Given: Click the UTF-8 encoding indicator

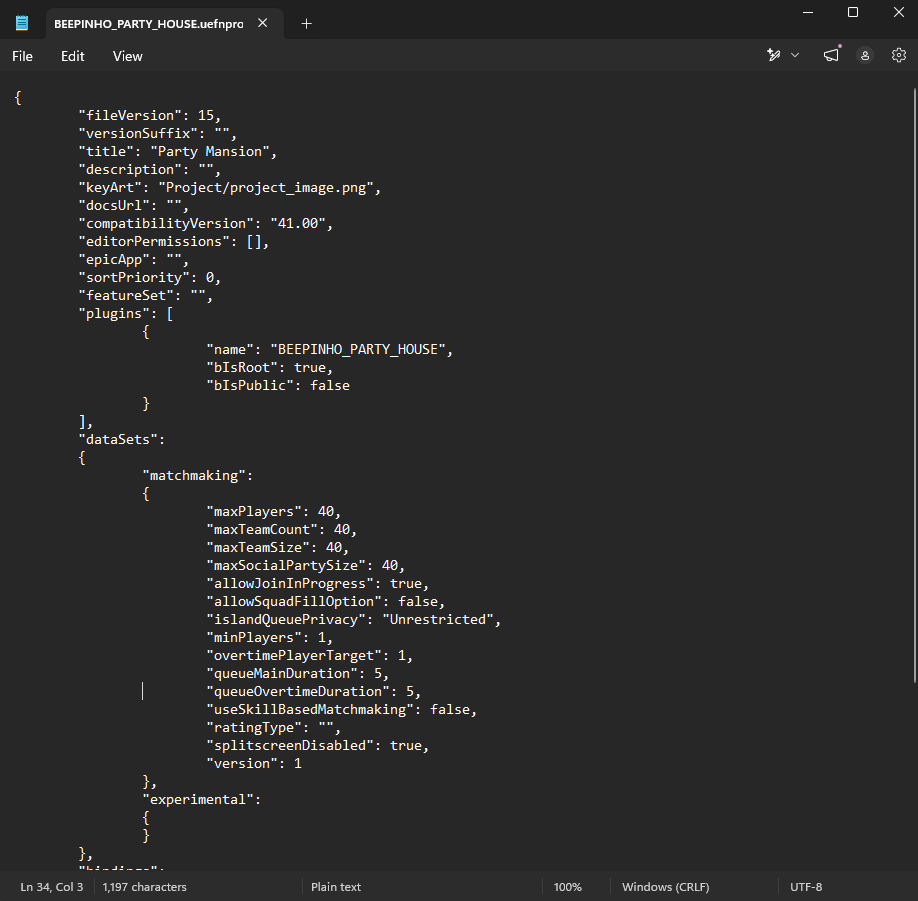Looking at the screenshot, I should pos(806,887).
